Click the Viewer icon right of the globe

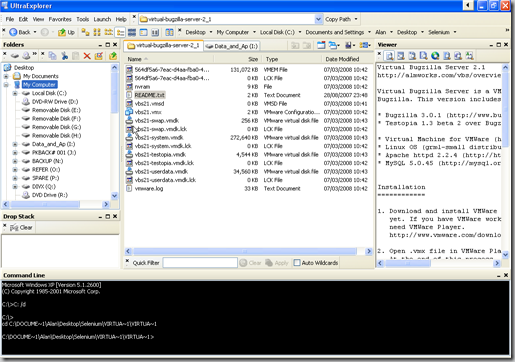(447, 56)
